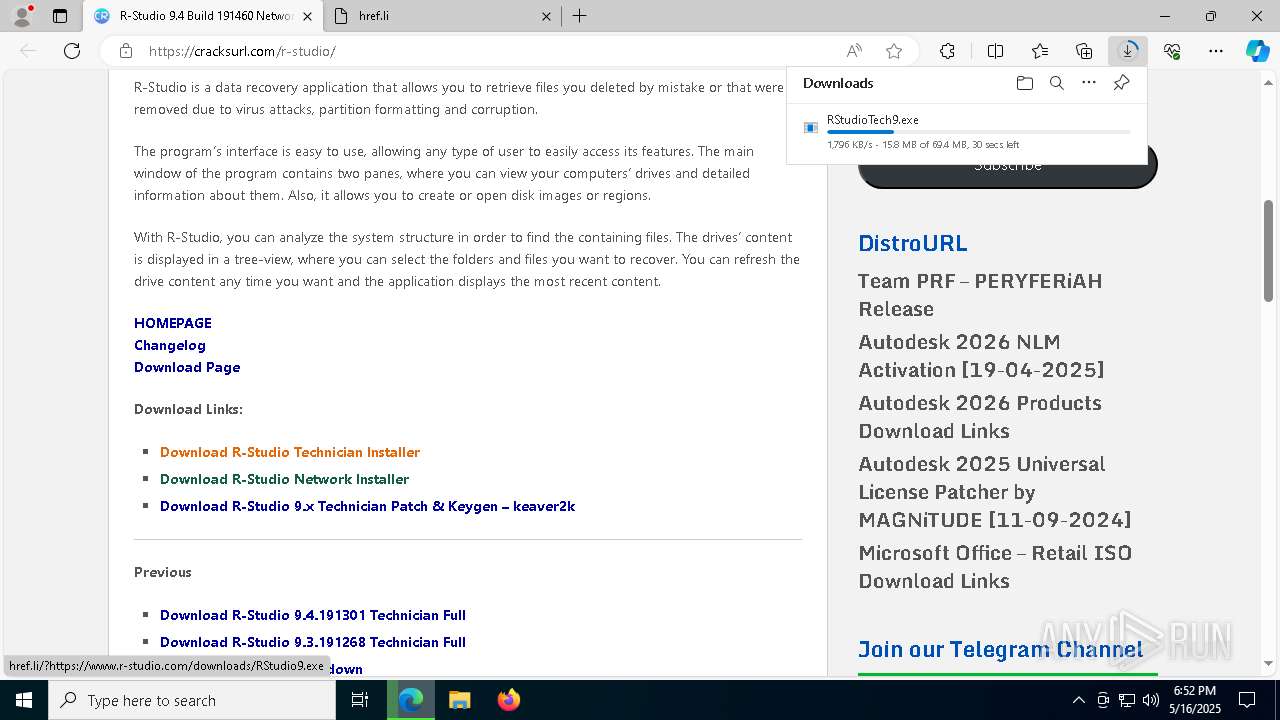
Task: Open the Collections icon
Action: (x=1084, y=51)
